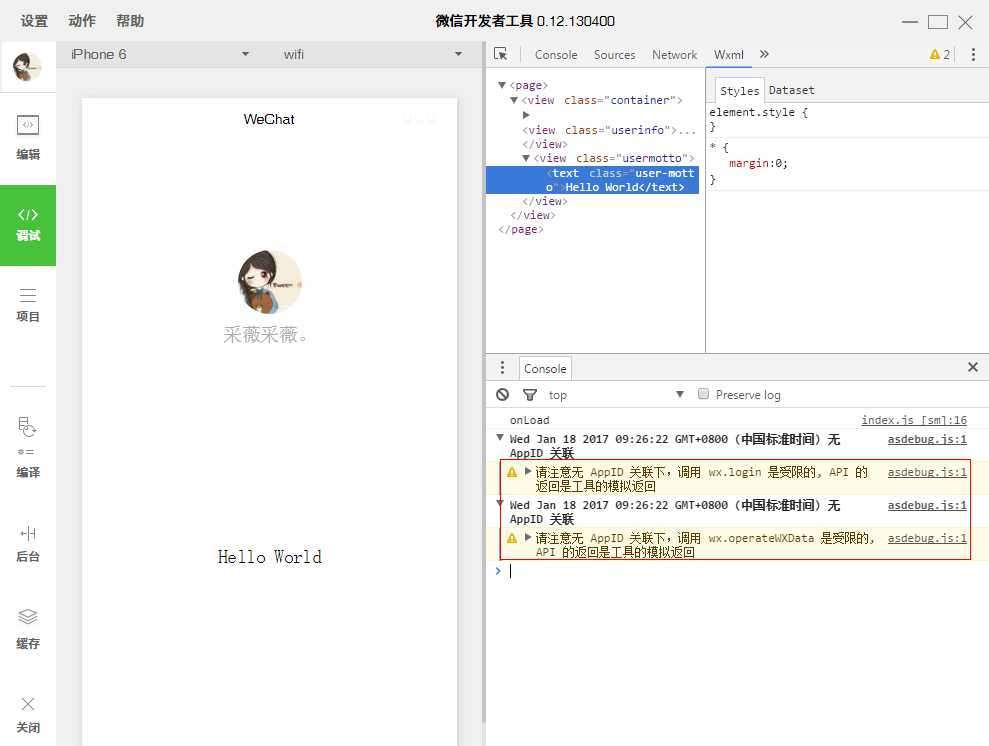Maximize the developer tools window
989x746 pixels.
938,22
